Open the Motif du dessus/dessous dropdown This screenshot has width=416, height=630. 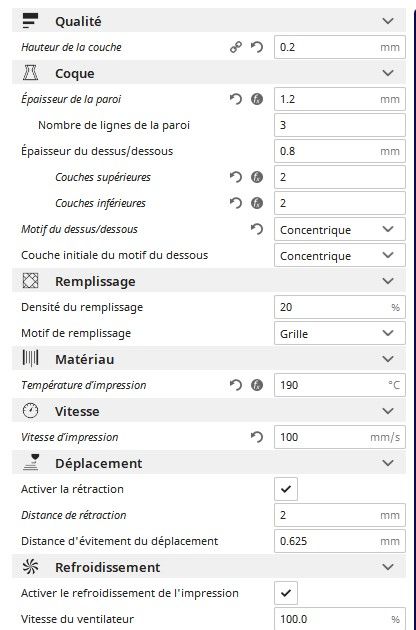pyautogui.click(x=340, y=229)
